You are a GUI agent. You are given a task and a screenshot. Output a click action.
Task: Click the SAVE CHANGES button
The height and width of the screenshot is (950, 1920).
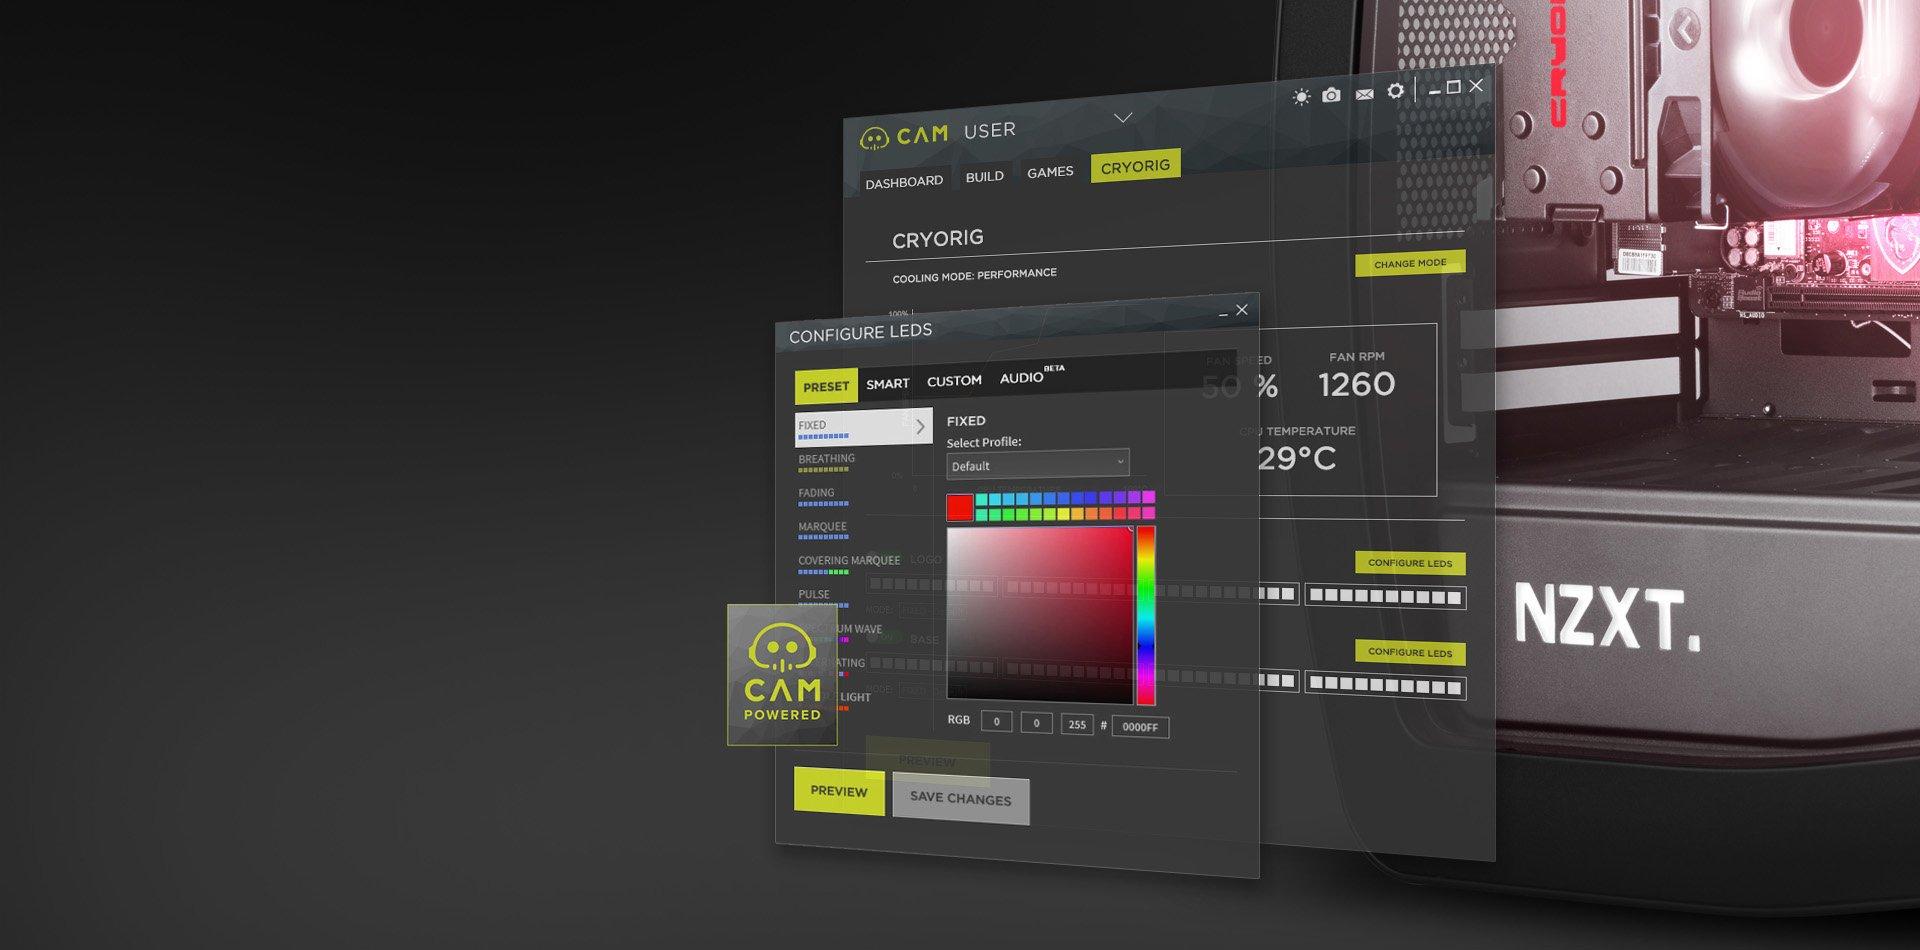960,799
